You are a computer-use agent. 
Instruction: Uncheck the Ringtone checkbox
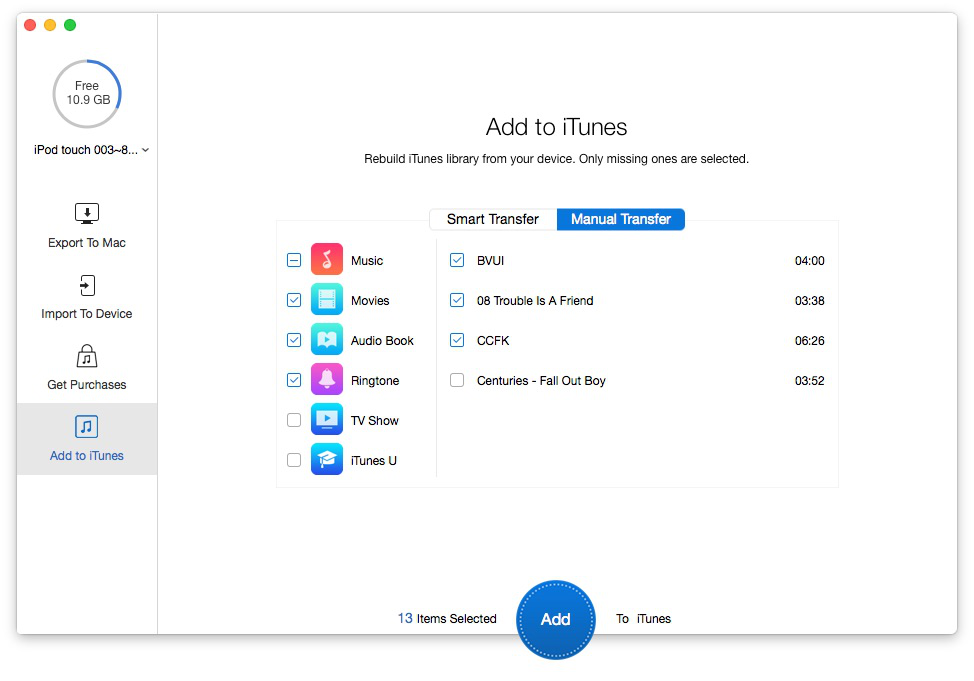294,380
